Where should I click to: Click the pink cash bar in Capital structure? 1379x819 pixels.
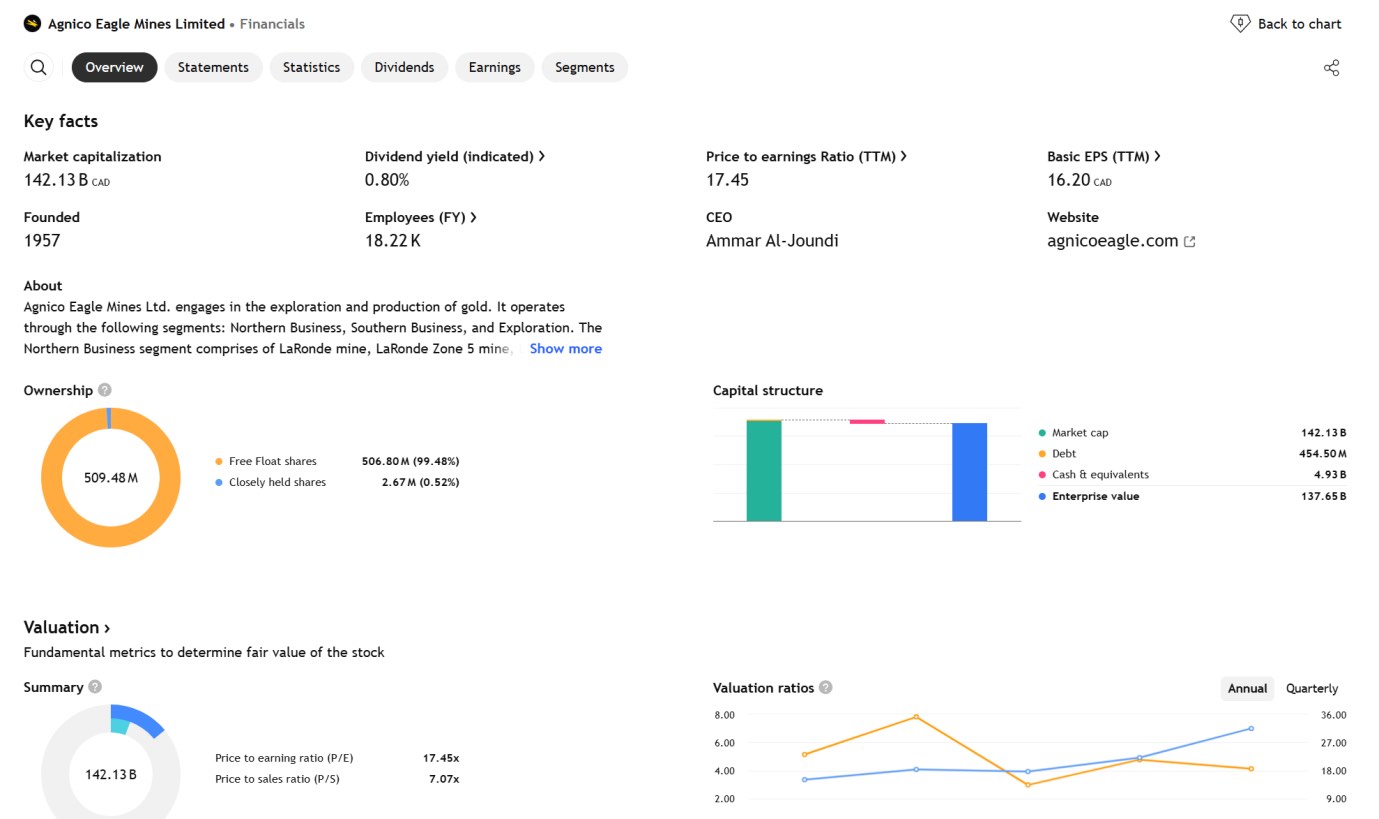point(867,422)
